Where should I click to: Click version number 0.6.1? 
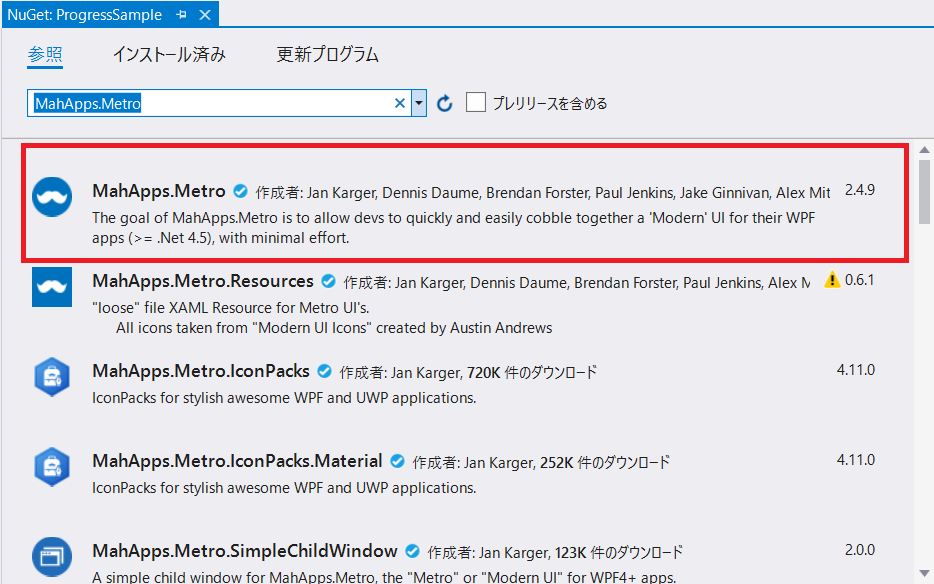[x=860, y=280]
